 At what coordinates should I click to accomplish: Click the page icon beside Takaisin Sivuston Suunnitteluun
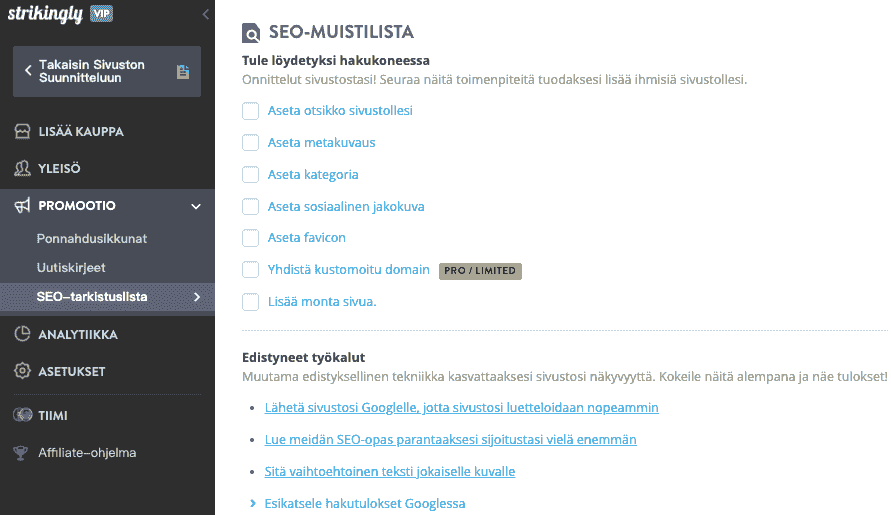(x=183, y=72)
